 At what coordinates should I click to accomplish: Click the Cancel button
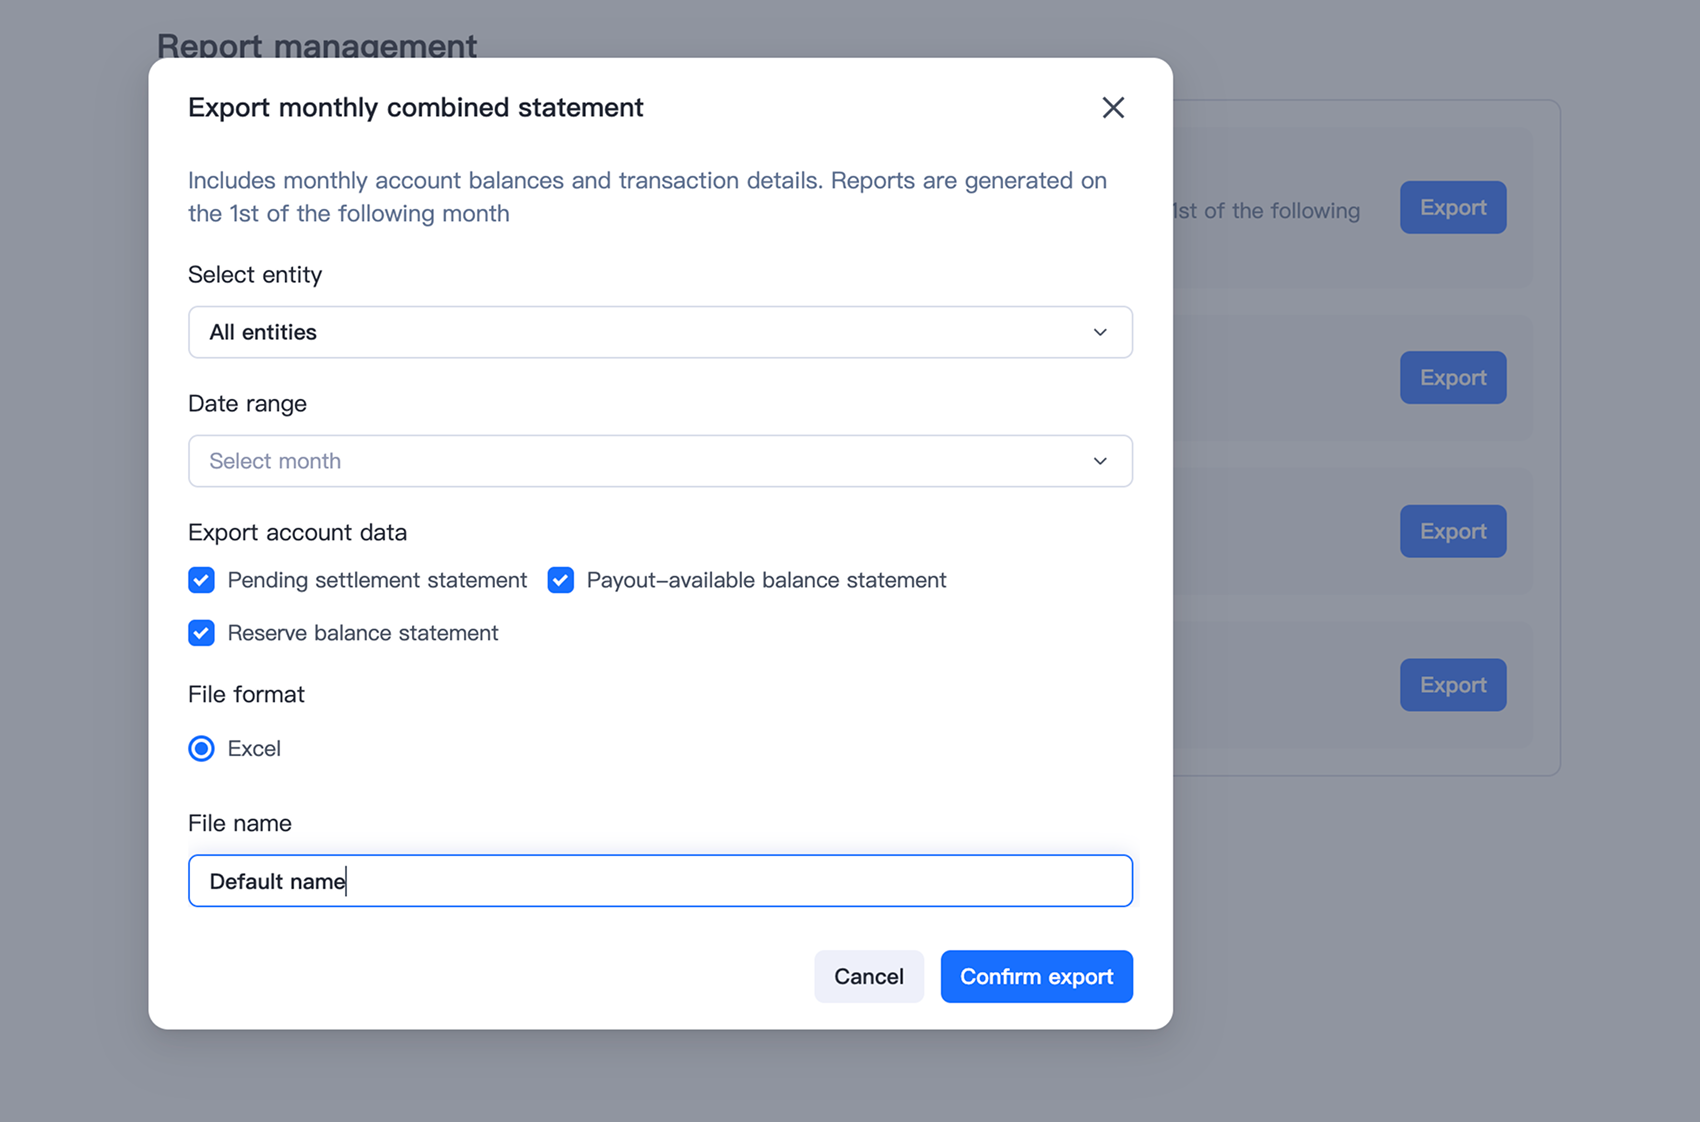coord(869,976)
